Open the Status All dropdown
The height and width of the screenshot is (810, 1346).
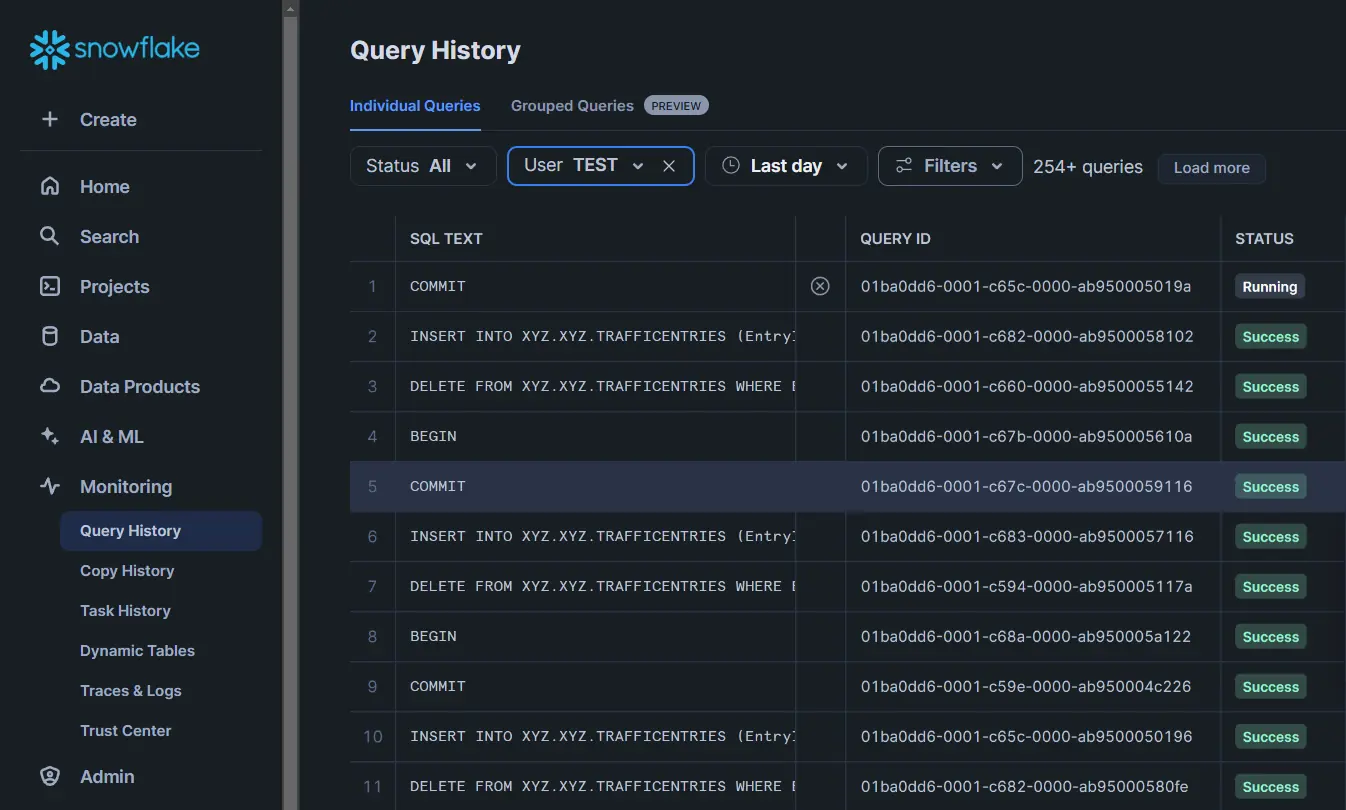tap(423, 166)
